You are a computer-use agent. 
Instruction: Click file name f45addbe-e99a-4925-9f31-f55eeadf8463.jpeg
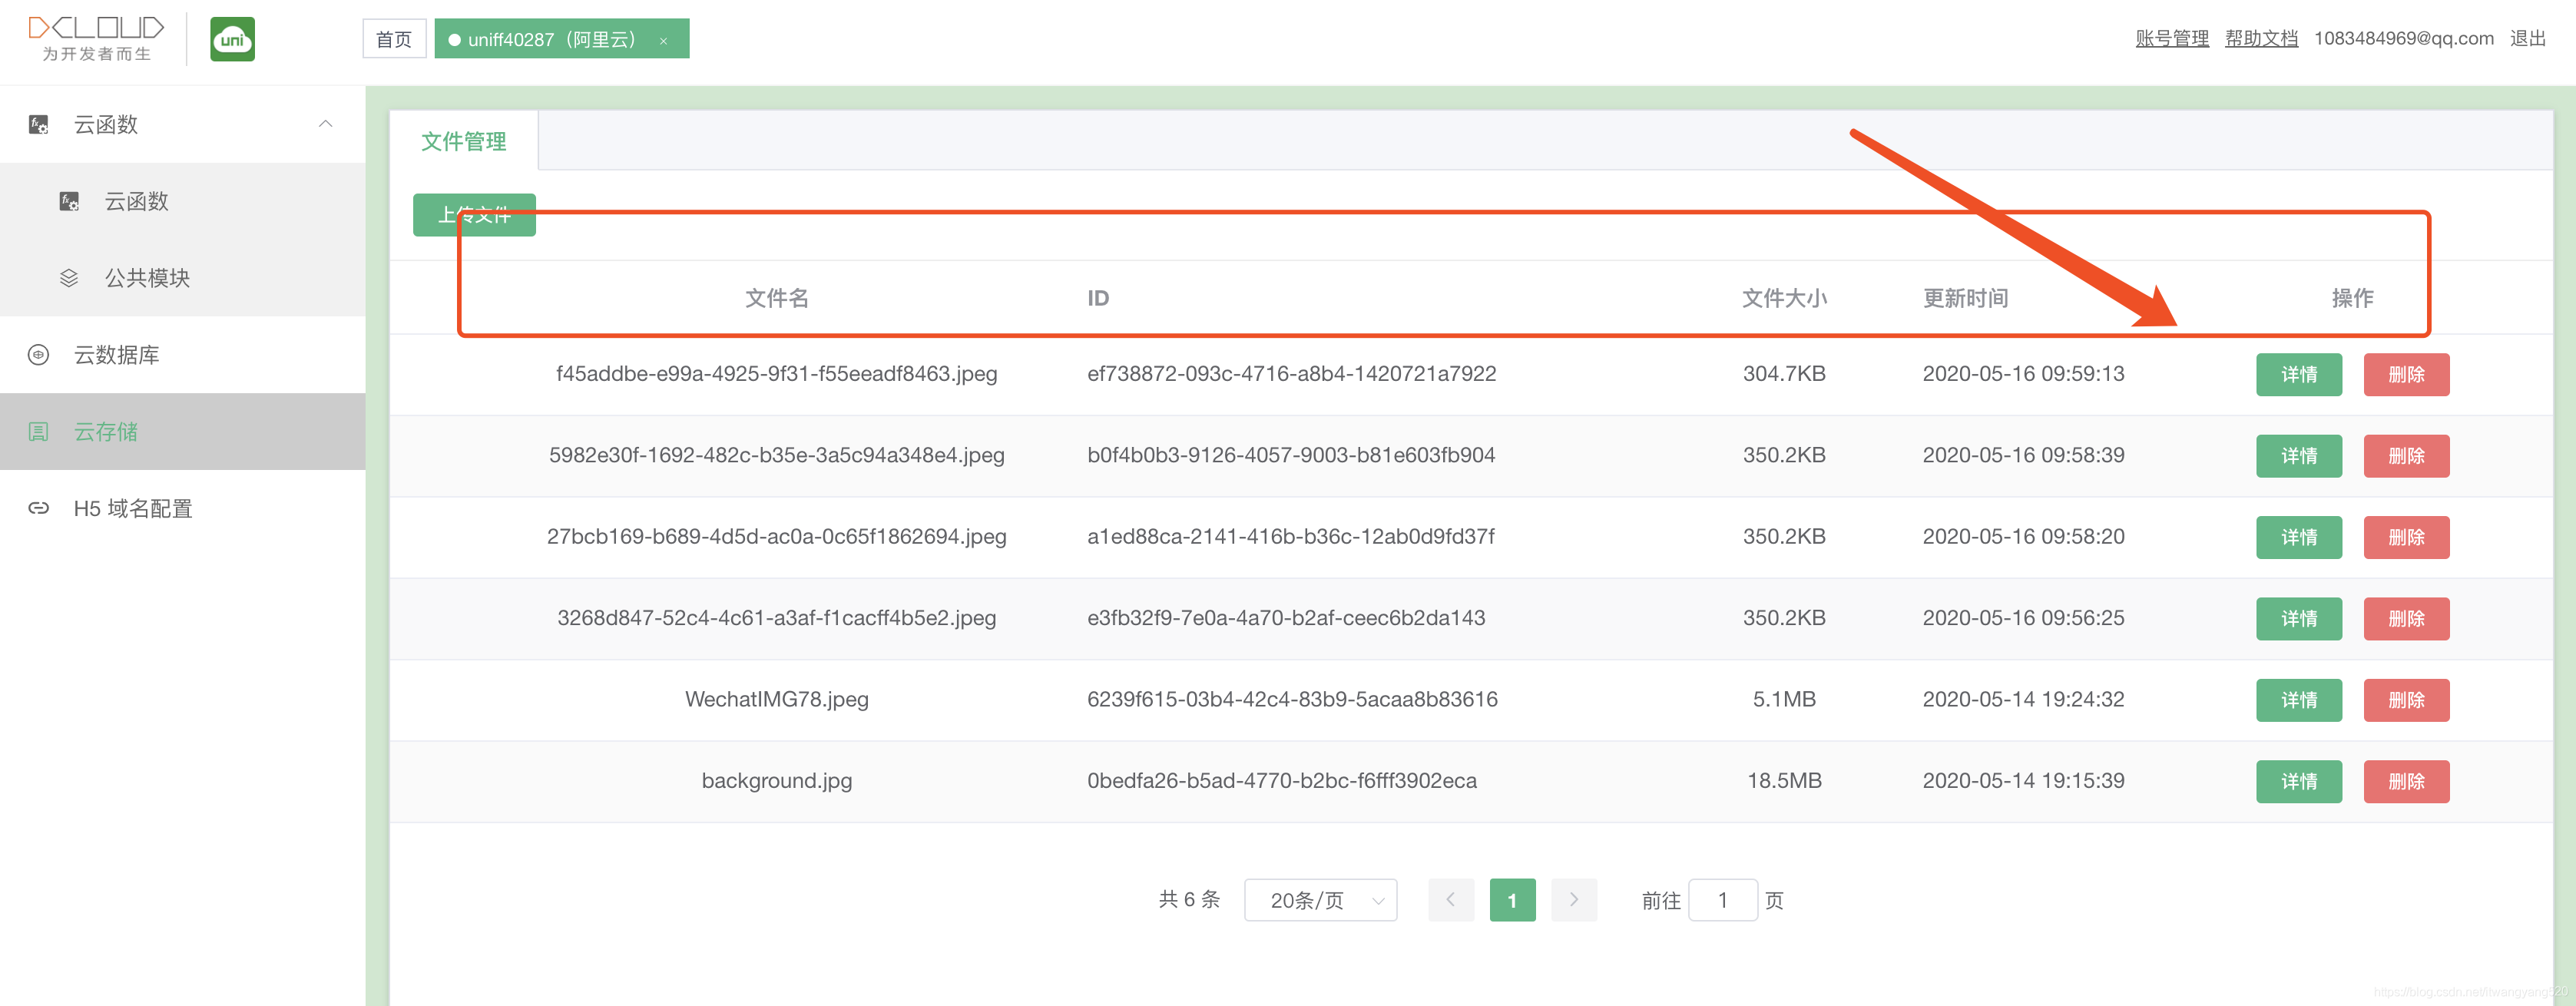pos(776,374)
